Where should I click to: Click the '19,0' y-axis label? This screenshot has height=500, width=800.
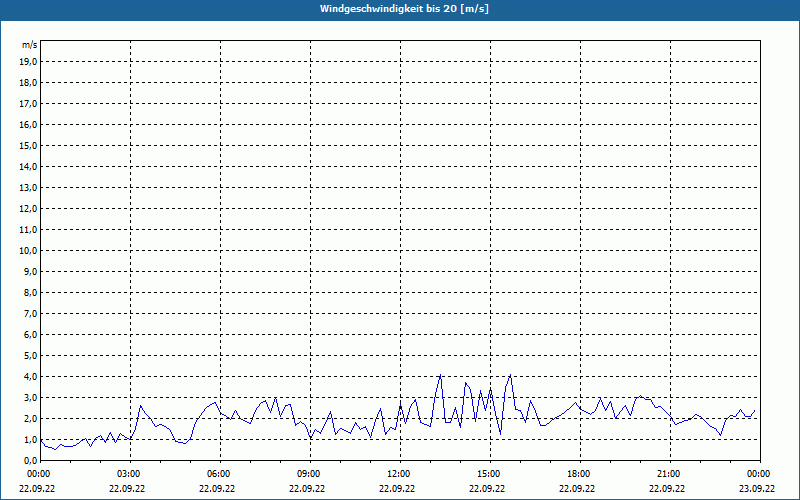coord(30,62)
